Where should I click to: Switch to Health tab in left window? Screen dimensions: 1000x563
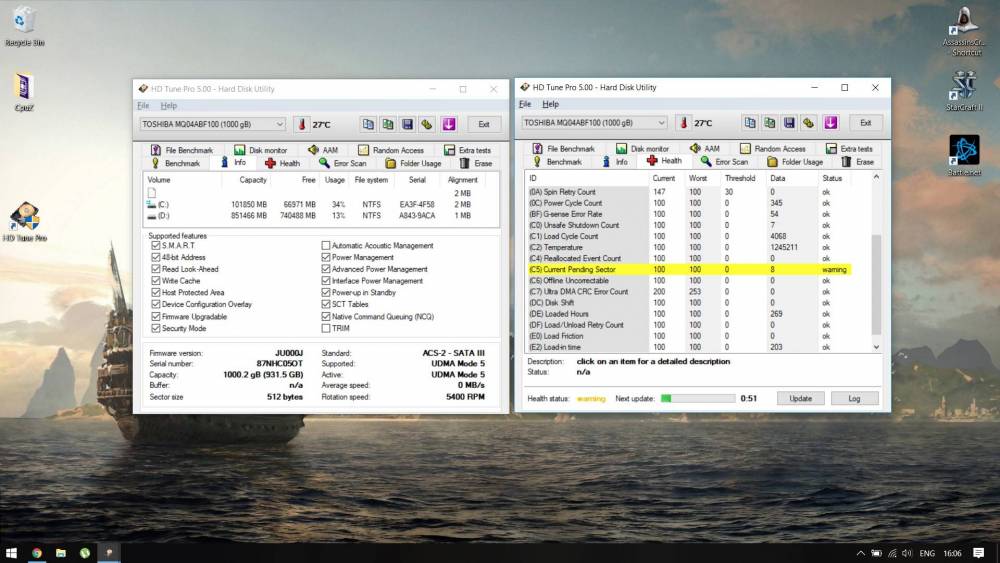pyautogui.click(x=282, y=163)
